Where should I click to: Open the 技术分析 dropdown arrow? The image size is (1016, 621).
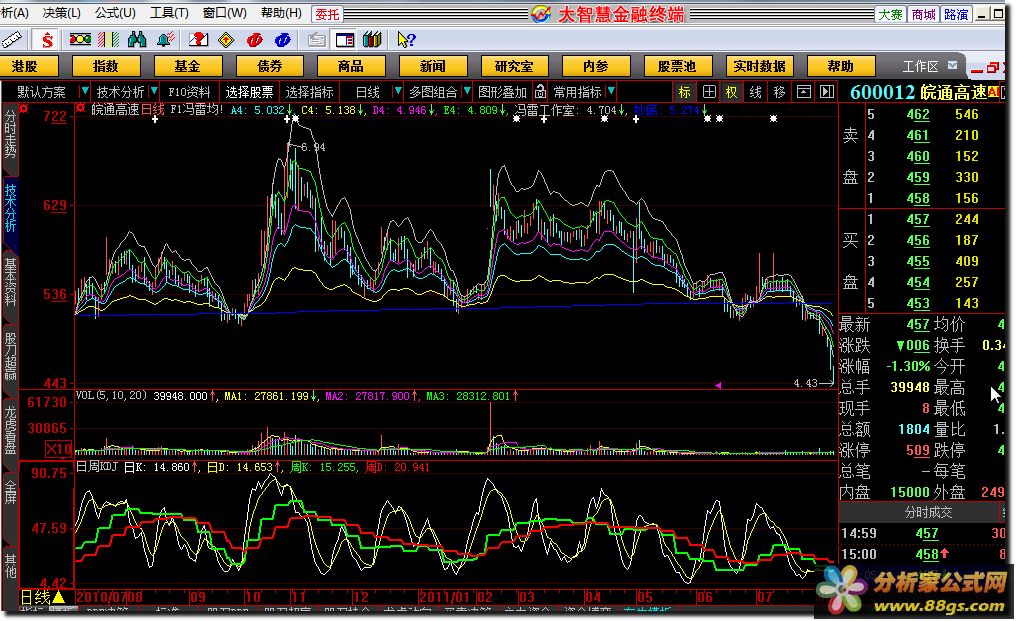(x=154, y=91)
